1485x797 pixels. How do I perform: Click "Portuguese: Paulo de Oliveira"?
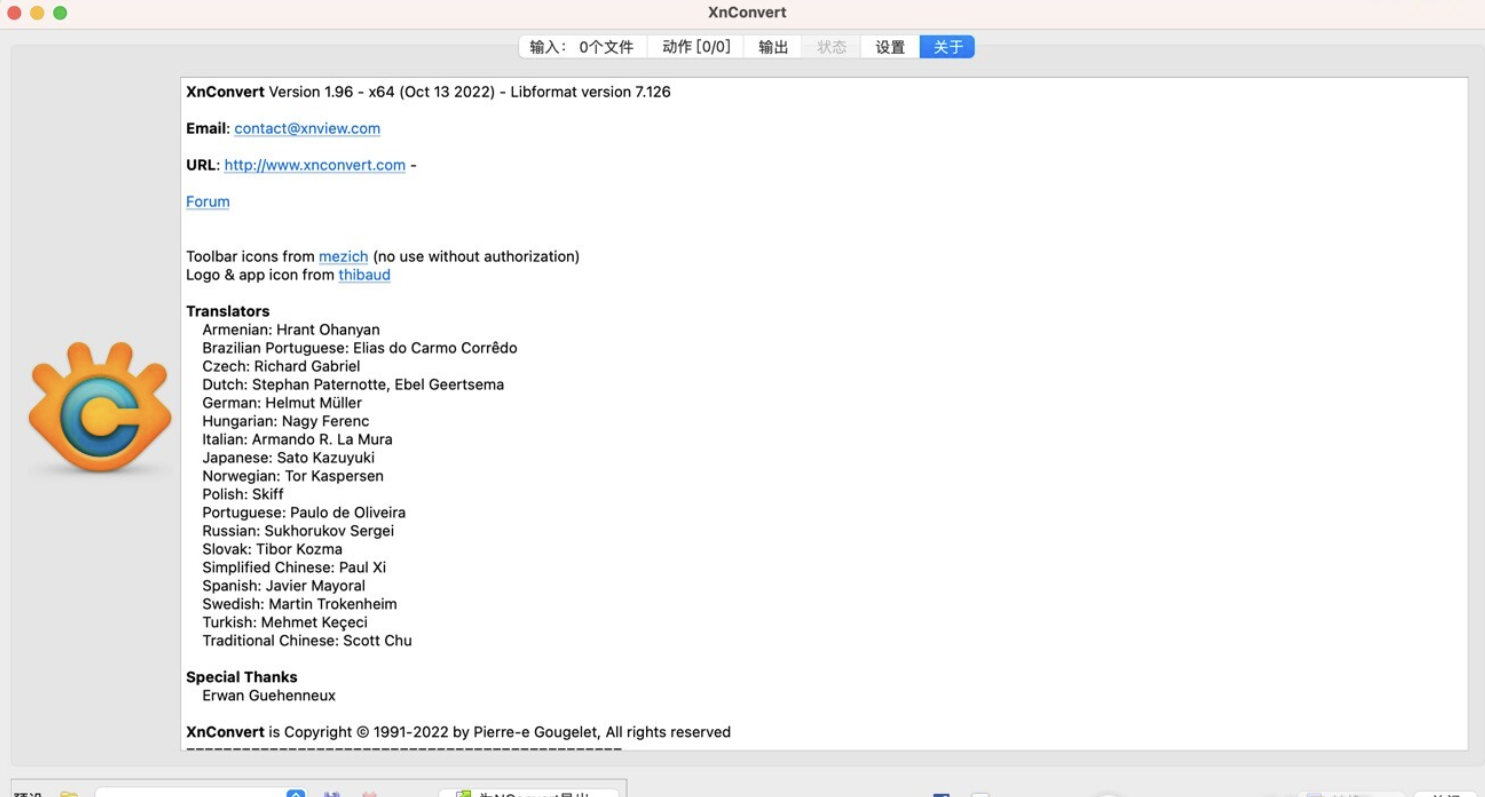point(304,513)
